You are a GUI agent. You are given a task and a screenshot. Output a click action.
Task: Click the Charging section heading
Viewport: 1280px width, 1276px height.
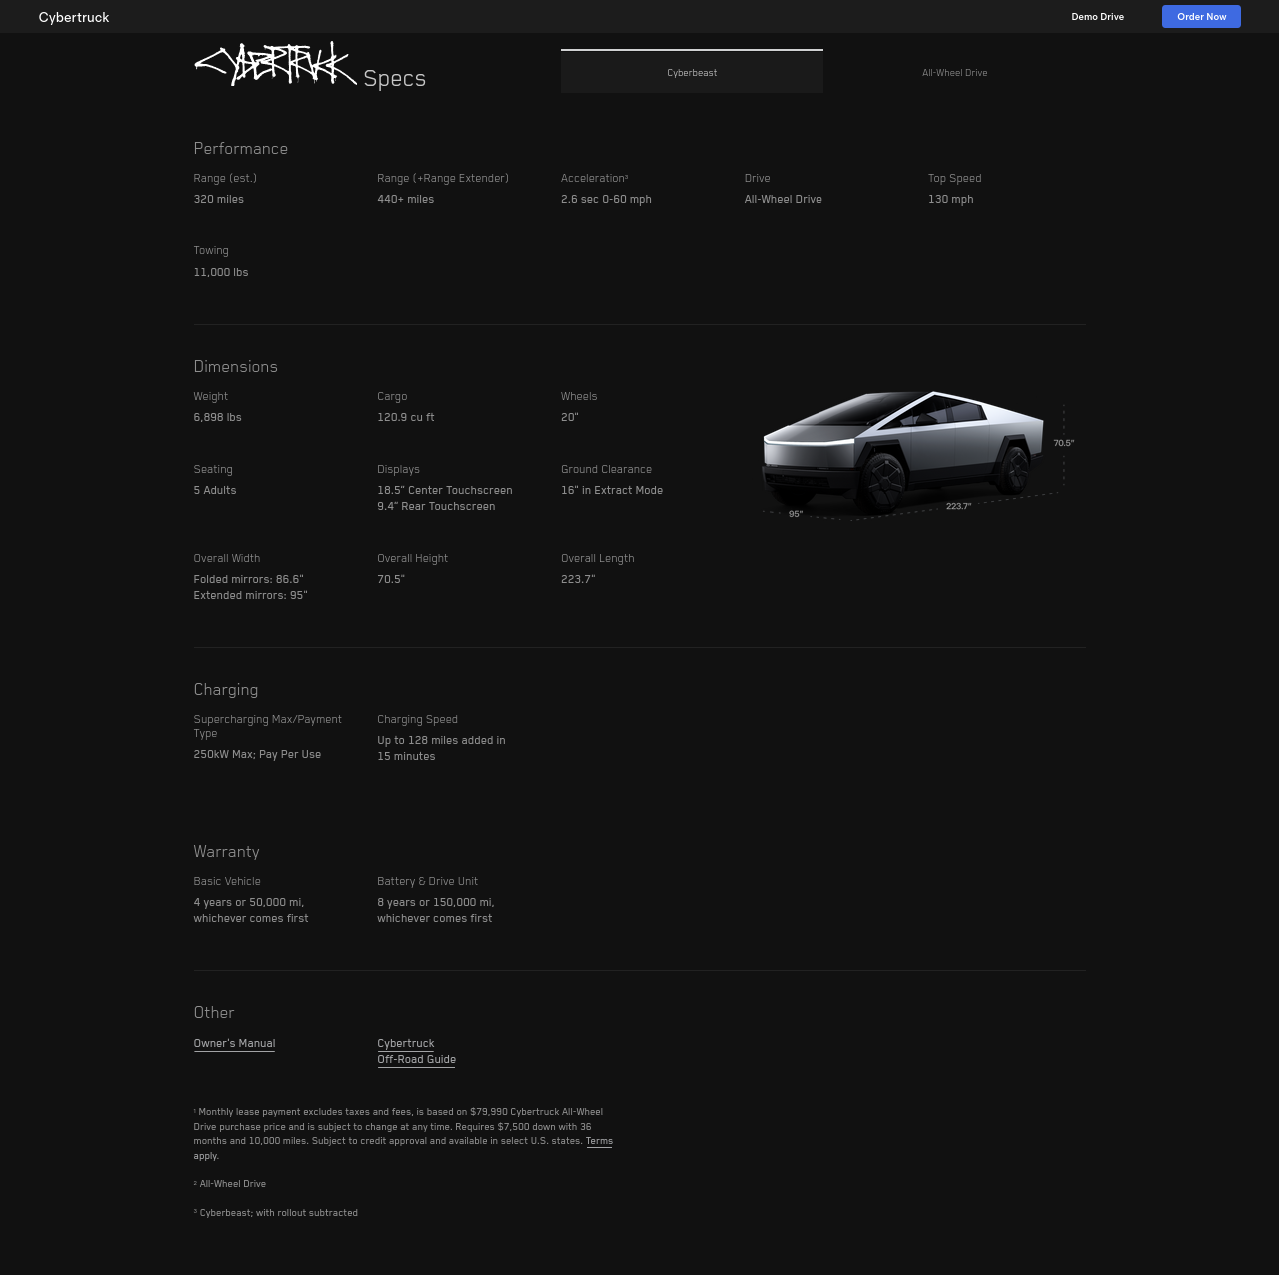[x=226, y=689]
